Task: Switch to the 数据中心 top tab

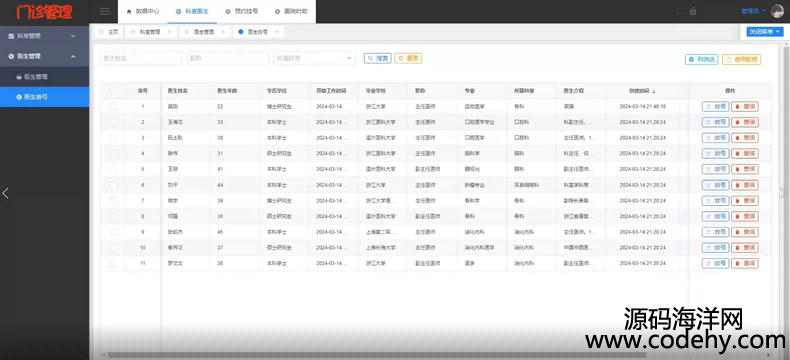Action: coord(143,11)
